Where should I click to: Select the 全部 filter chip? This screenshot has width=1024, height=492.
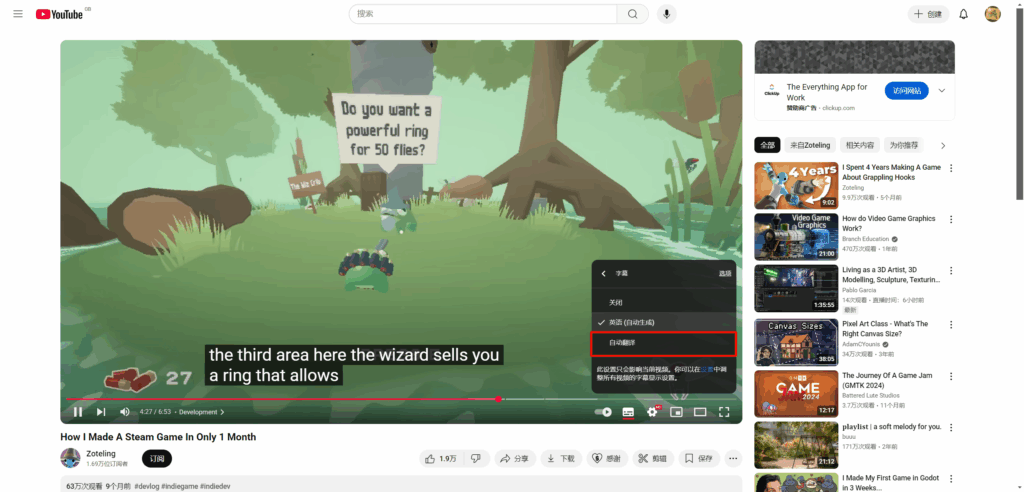[x=767, y=145]
